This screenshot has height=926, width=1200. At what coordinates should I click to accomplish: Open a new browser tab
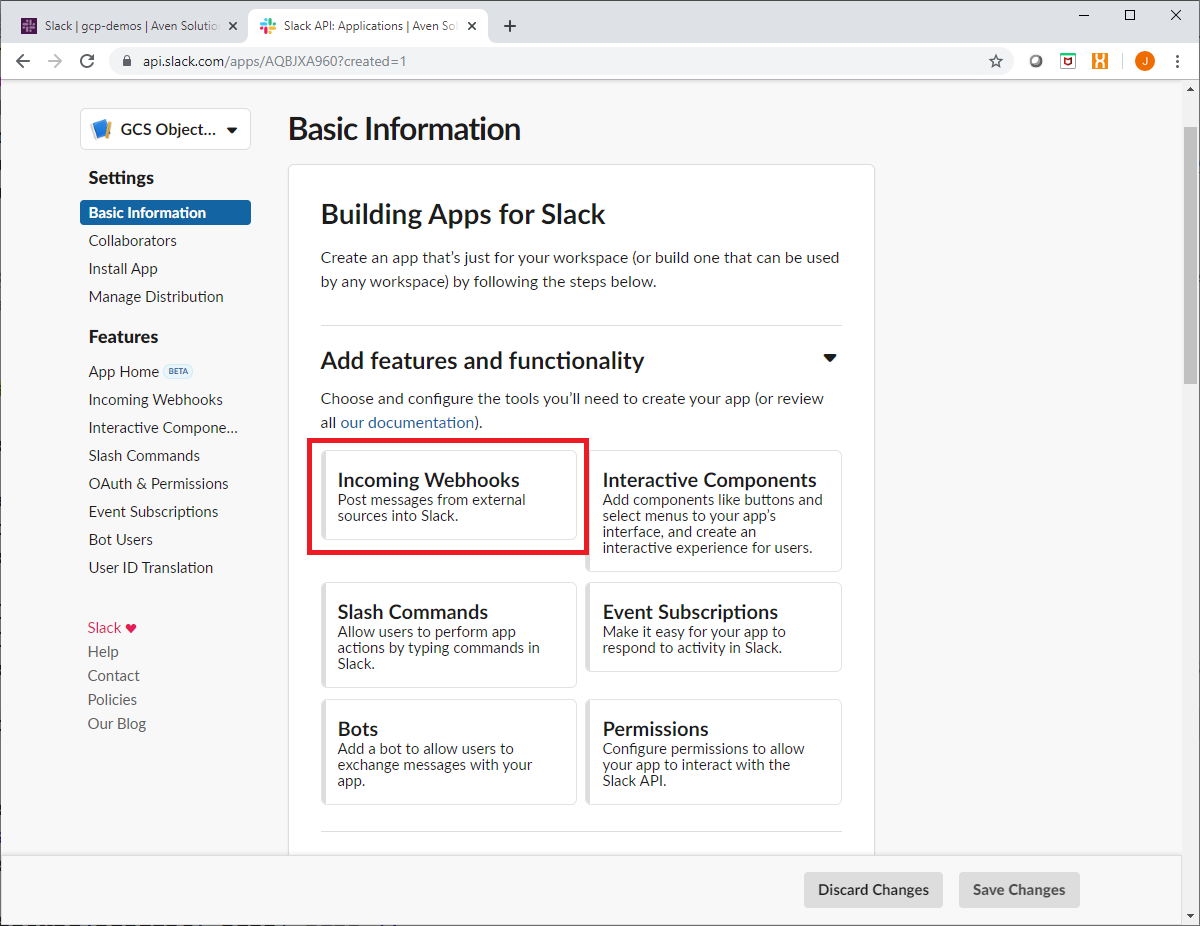point(510,26)
